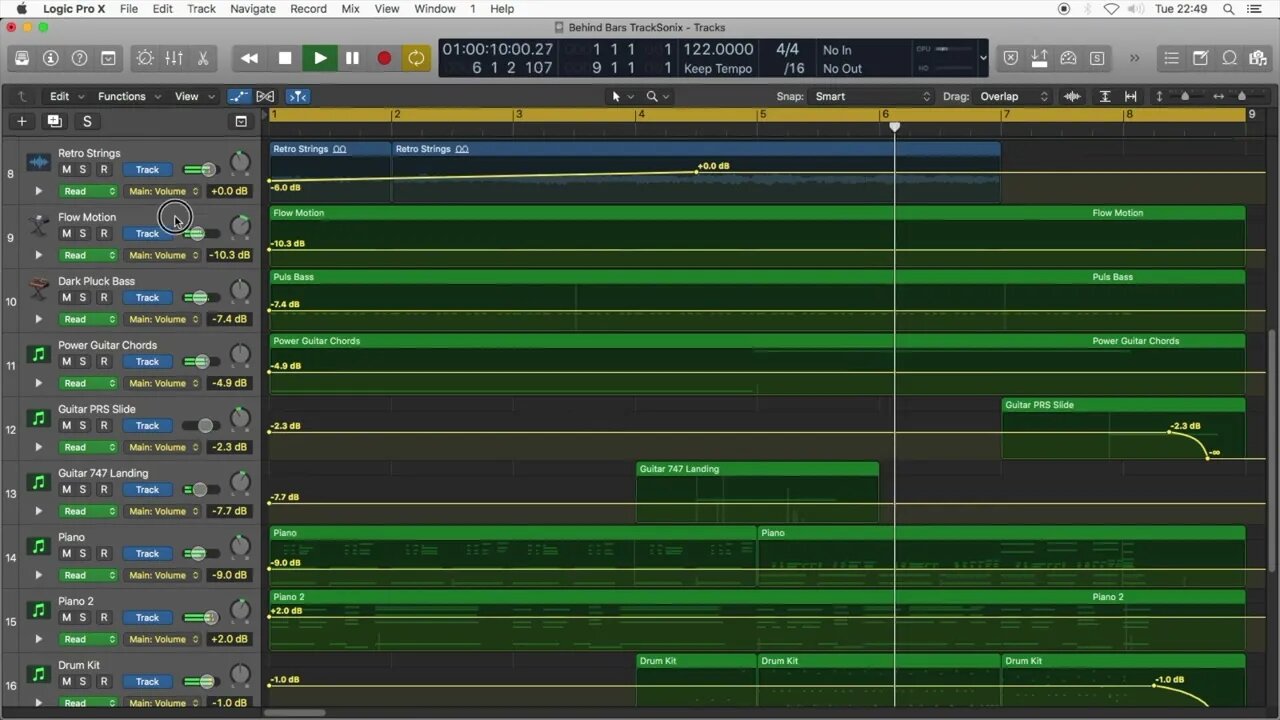Open the Library panel icon
The height and width of the screenshot is (720, 1280).
22,58
